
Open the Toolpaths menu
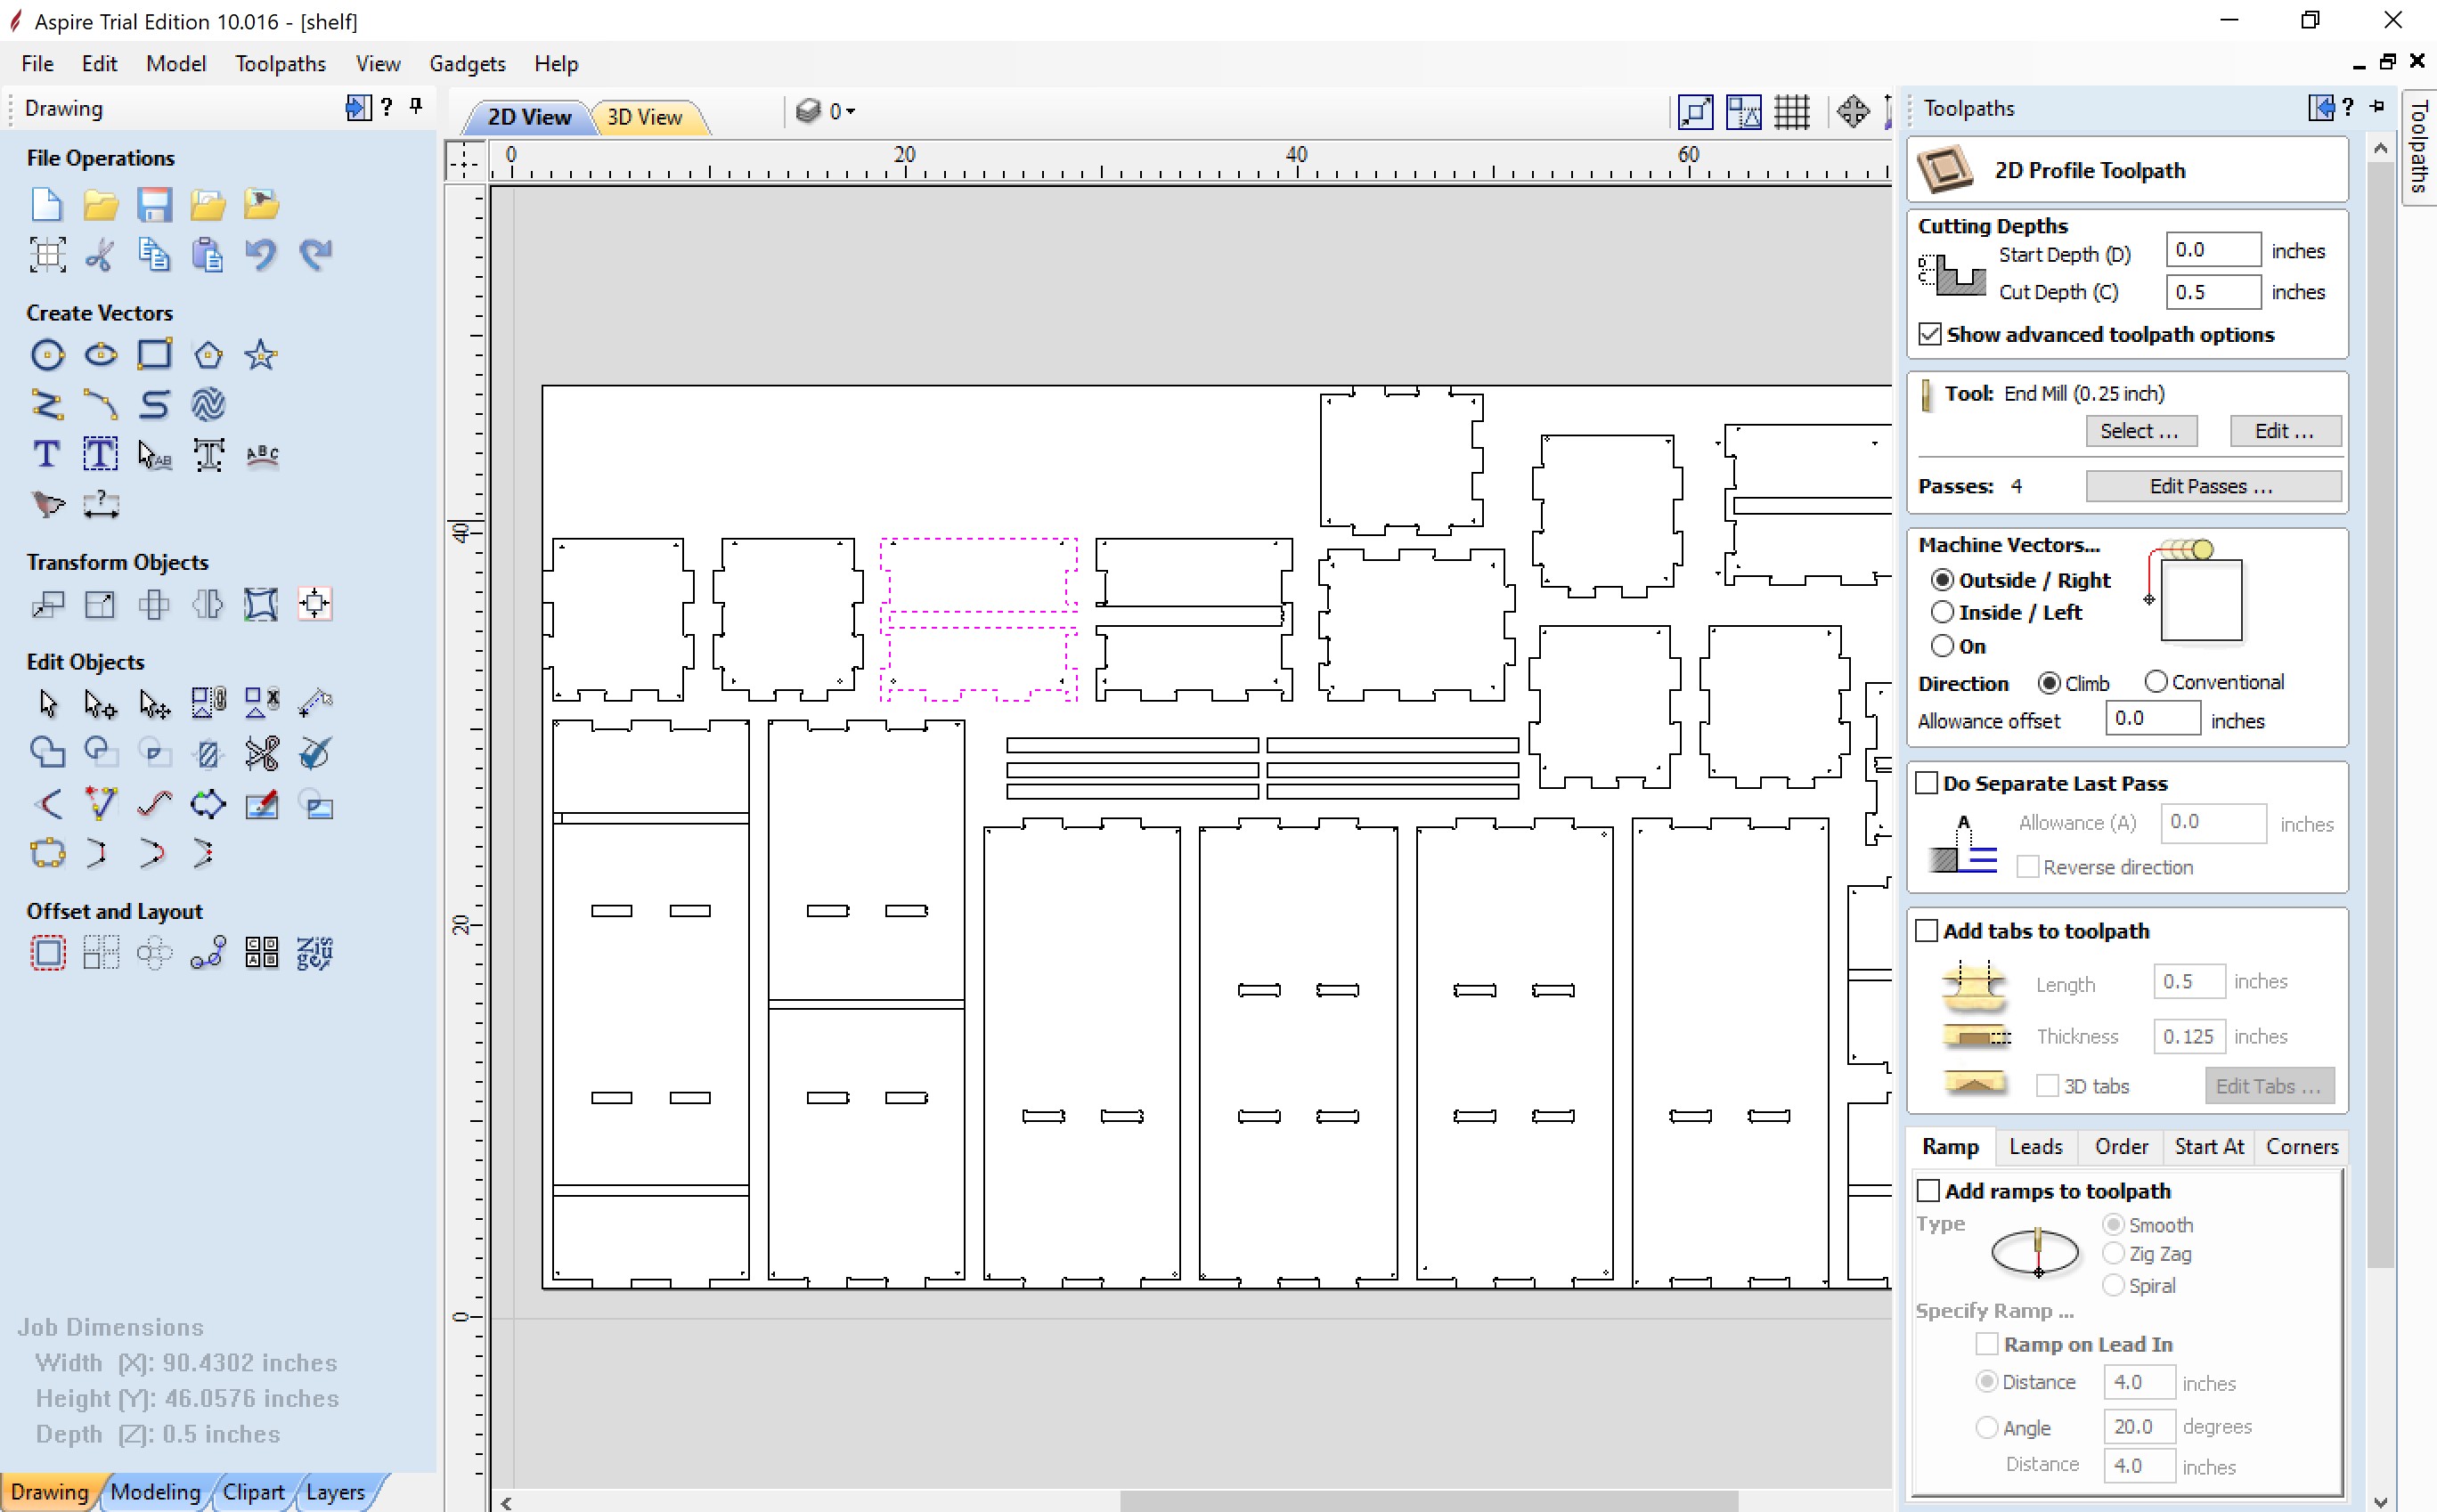[x=280, y=63]
